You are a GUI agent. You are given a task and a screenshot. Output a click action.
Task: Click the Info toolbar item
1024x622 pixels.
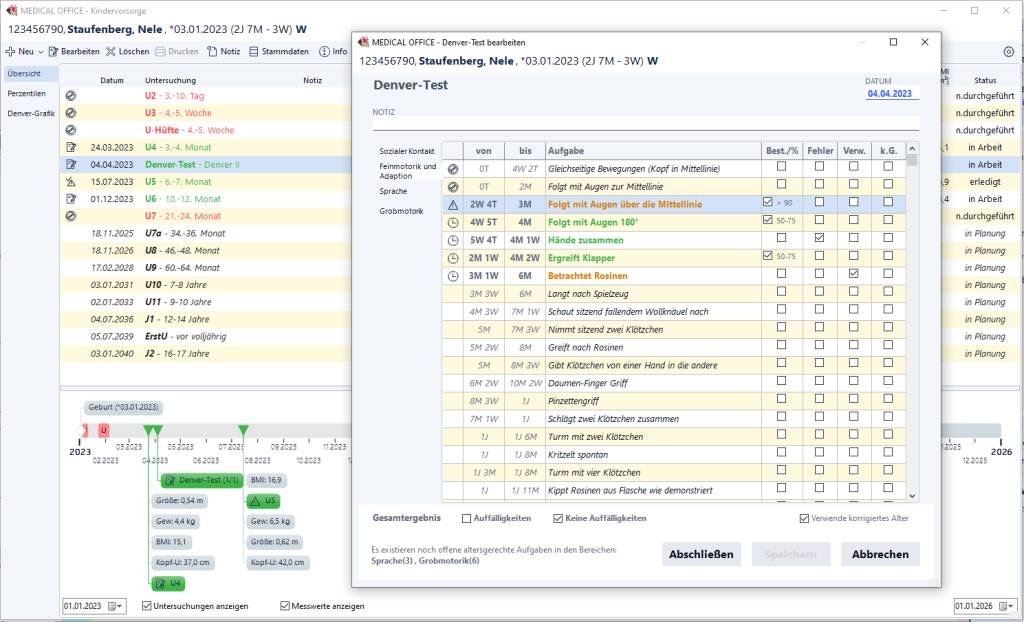(333, 51)
